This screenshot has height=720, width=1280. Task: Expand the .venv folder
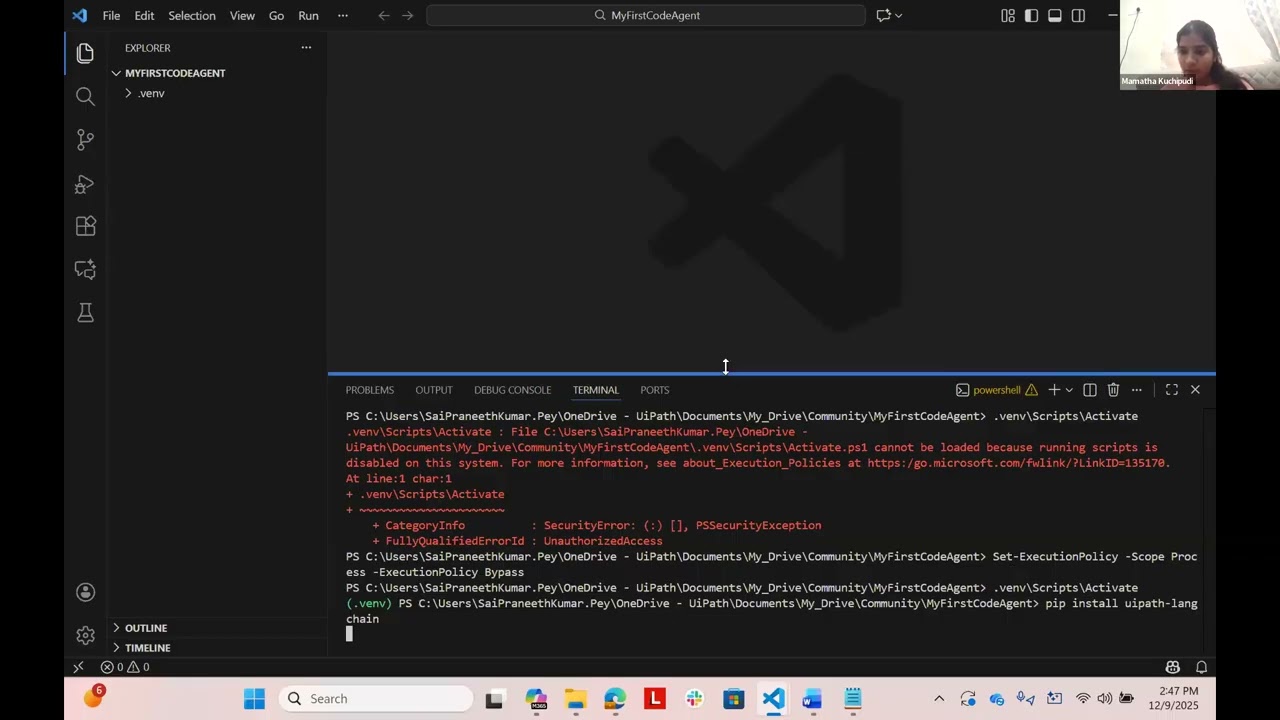[x=150, y=93]
